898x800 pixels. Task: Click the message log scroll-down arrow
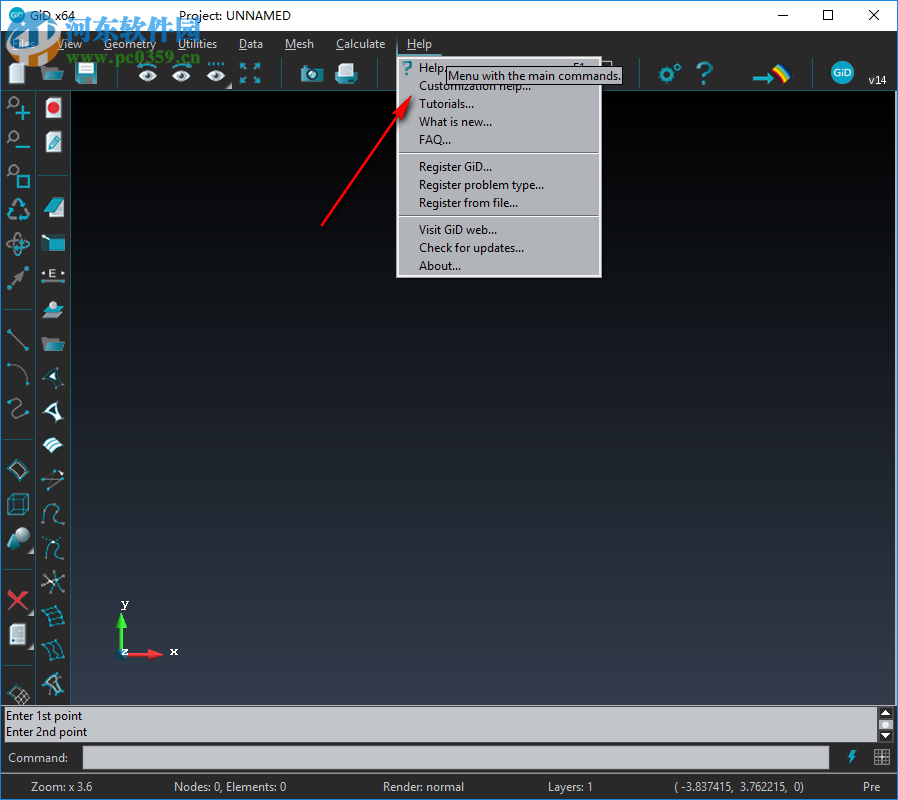(x=885, y=735)
